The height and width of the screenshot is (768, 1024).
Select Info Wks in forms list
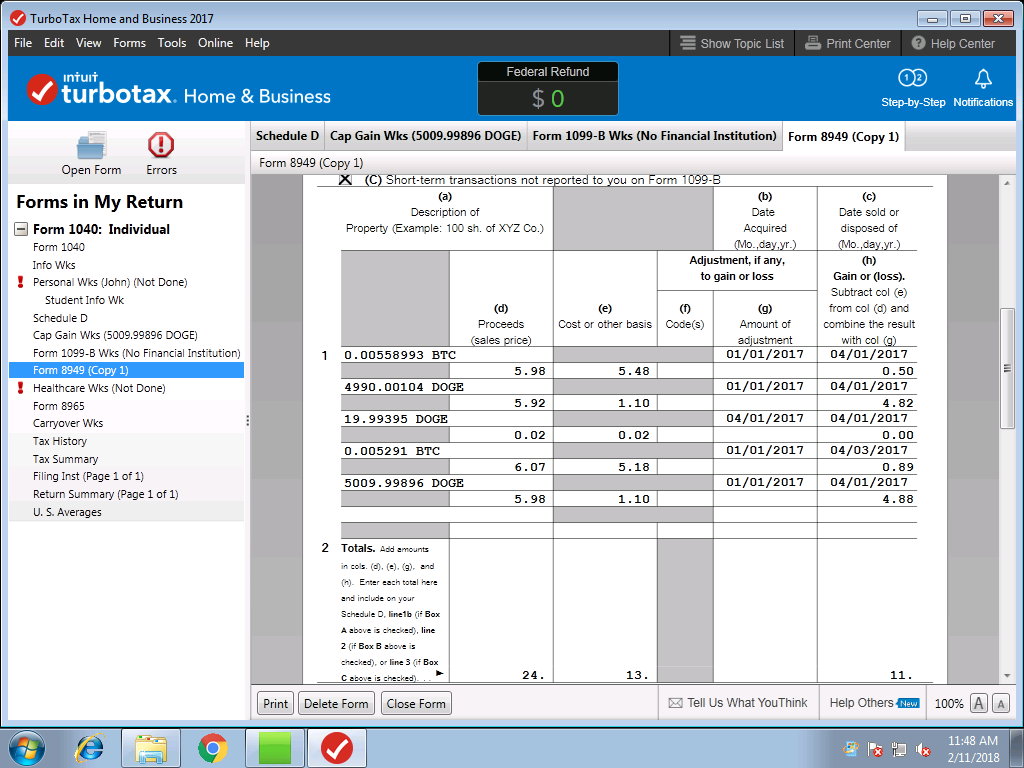point(54,264)
